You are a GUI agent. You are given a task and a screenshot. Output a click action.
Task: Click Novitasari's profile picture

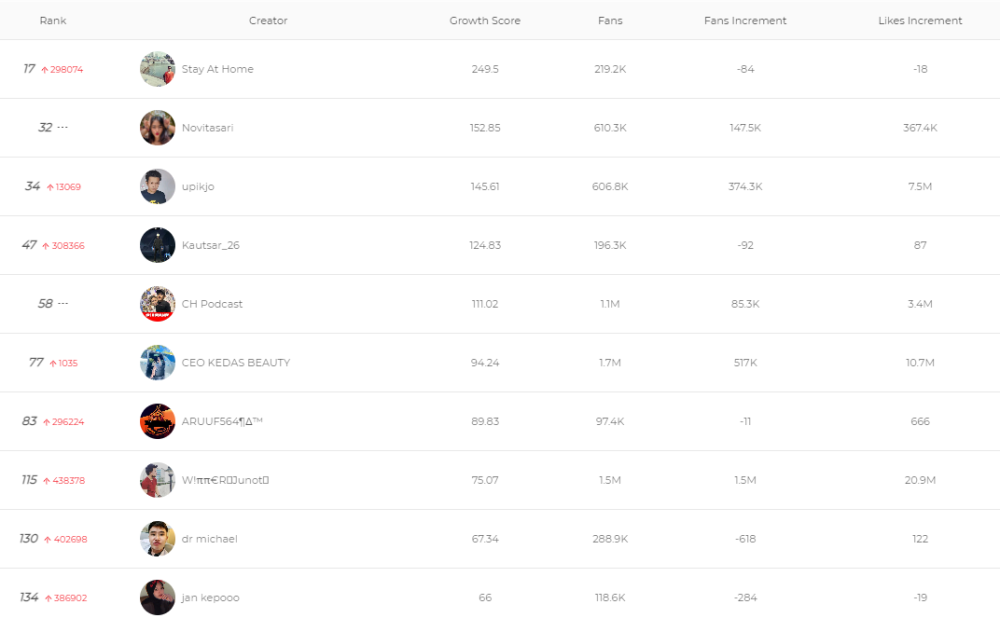point(158,128)
